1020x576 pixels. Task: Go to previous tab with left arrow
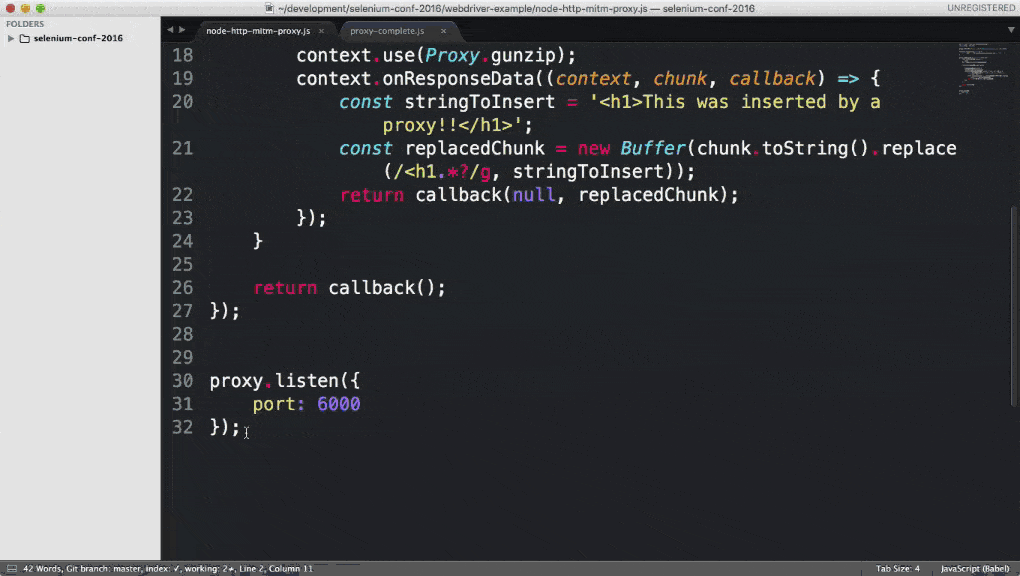click(x=170, y=30)
